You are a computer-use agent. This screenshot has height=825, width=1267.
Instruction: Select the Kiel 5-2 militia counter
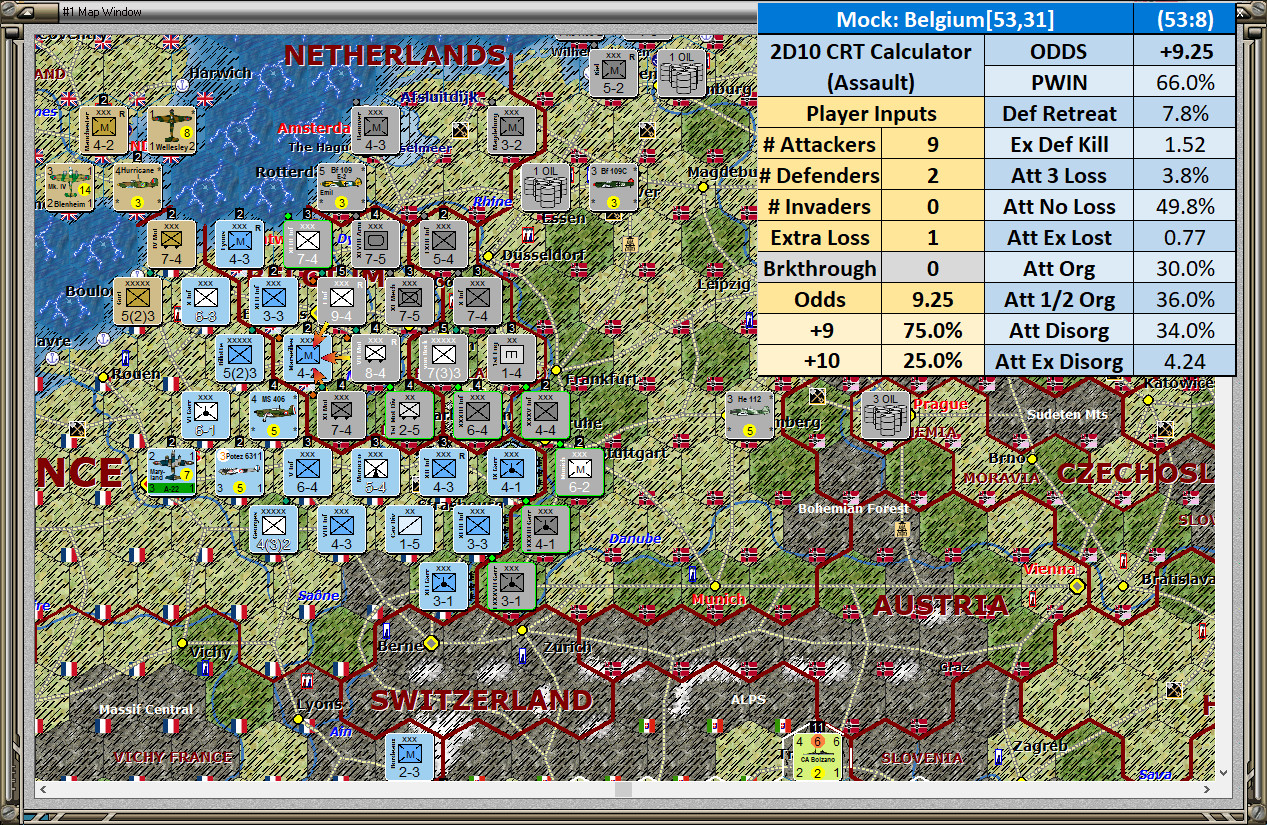pyautogui.click(x=614, y=73)
